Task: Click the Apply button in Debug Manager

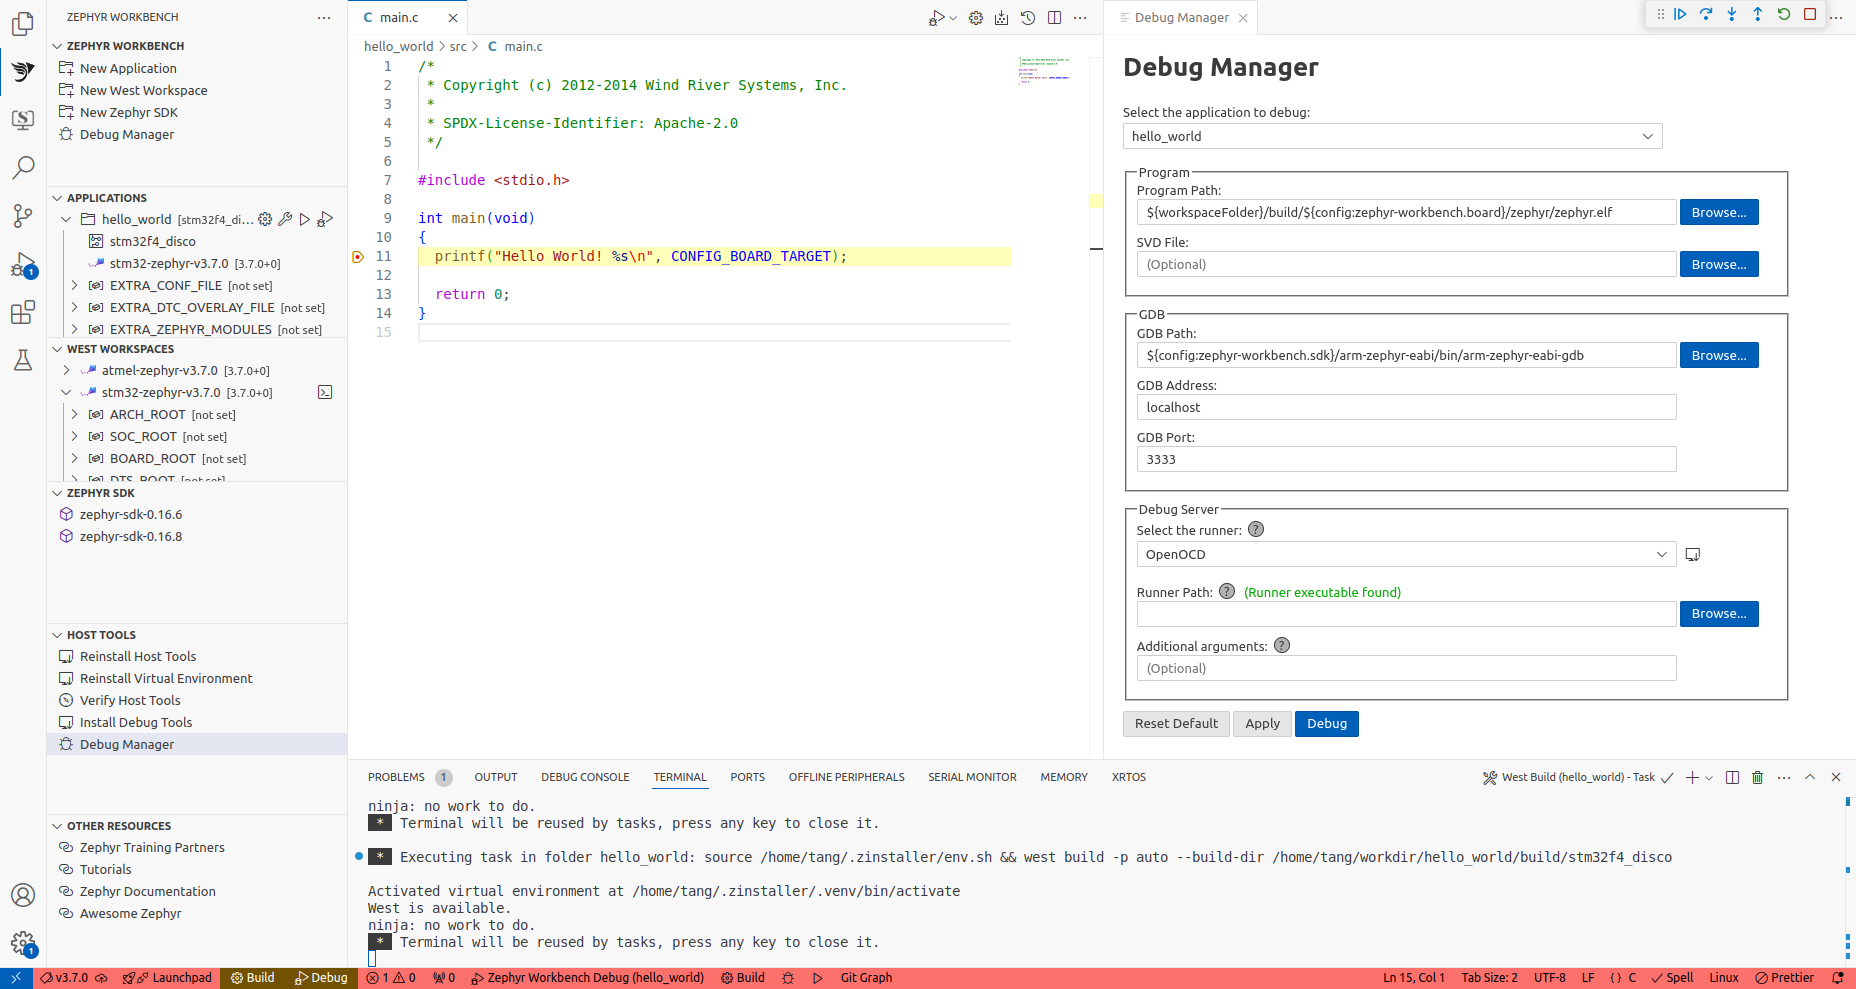Action: (x=1262, y=724)
